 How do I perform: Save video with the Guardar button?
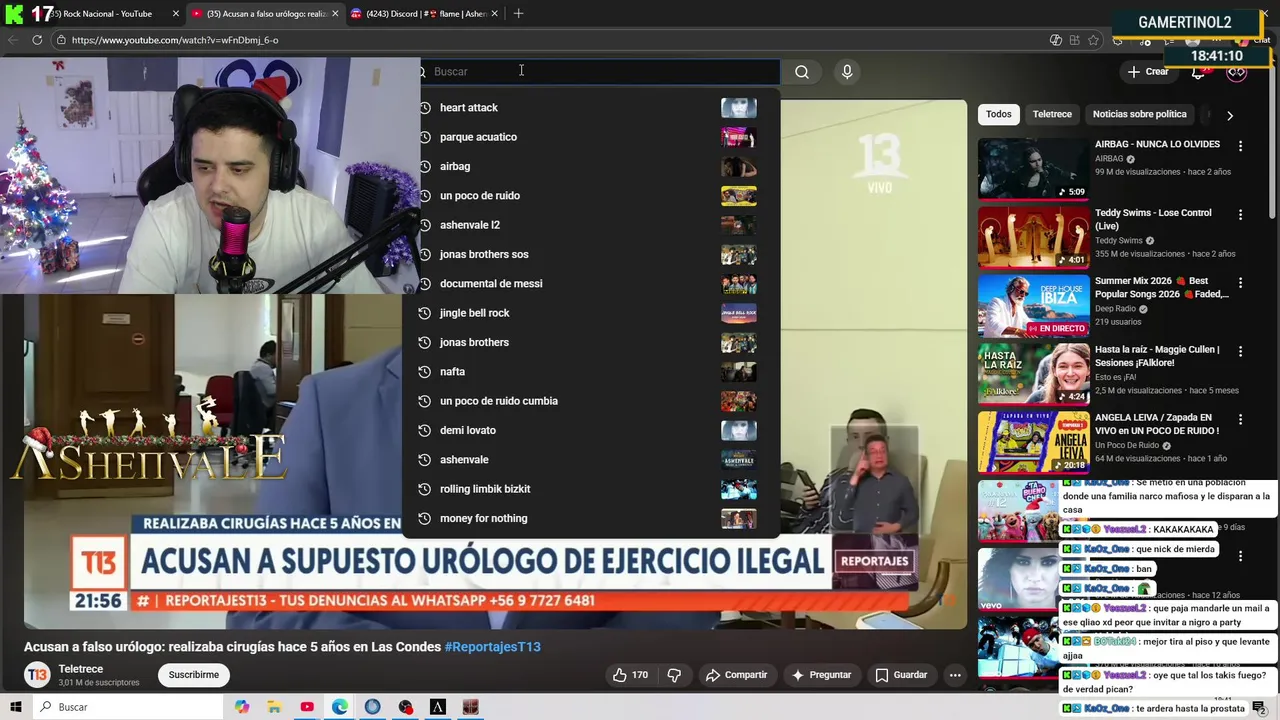(x=901, y=675)
